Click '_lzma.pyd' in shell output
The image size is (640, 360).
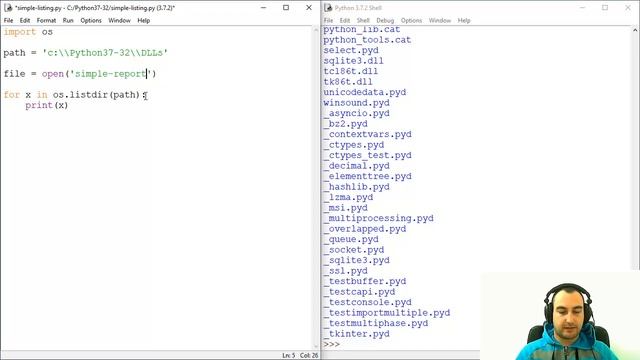click(348, 197)
